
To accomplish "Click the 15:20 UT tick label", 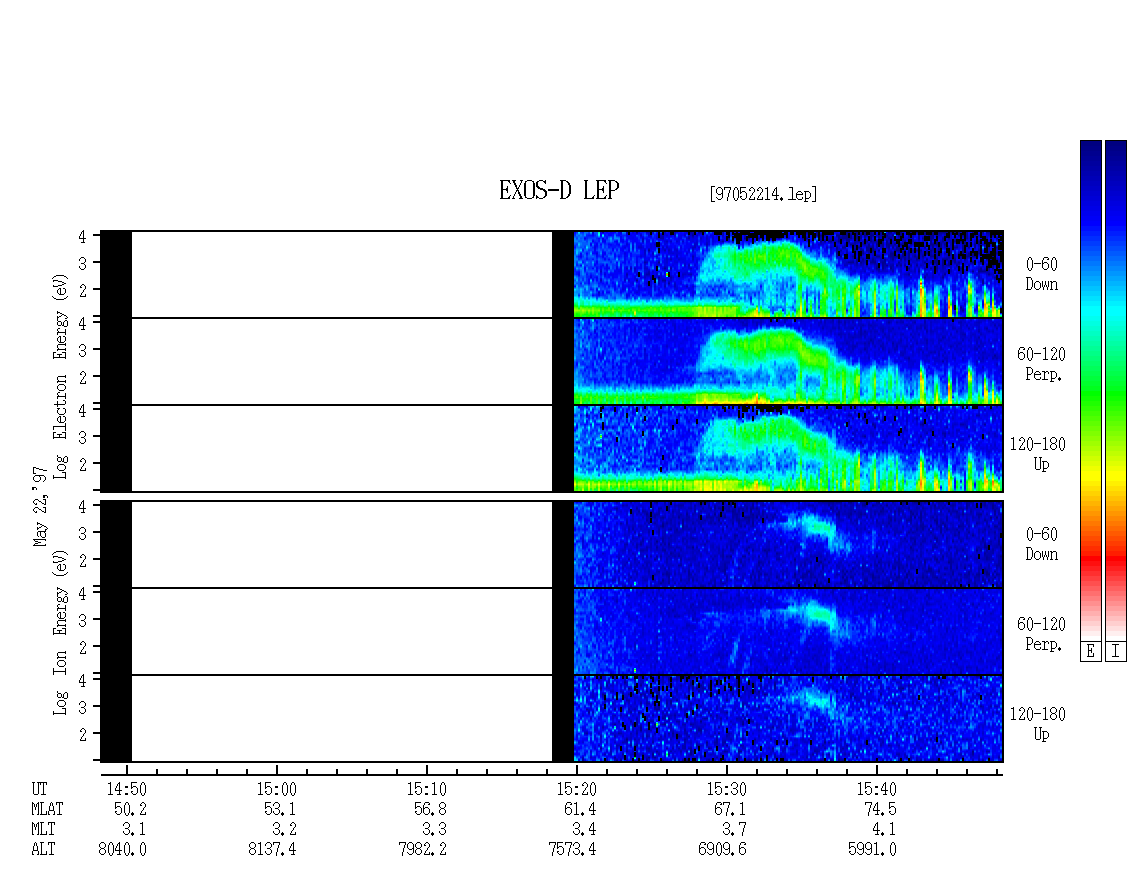I will click(577, 789).
